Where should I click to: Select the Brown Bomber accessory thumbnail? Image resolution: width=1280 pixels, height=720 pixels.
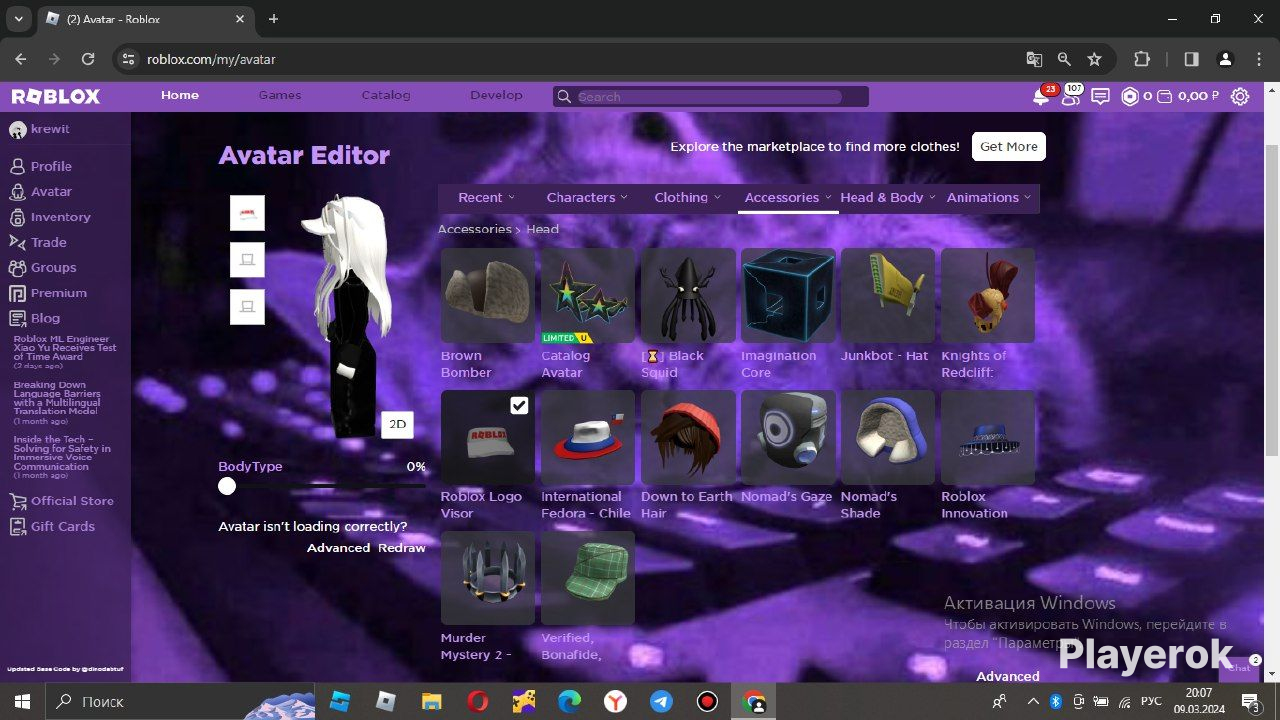click(x=488, y=295)
